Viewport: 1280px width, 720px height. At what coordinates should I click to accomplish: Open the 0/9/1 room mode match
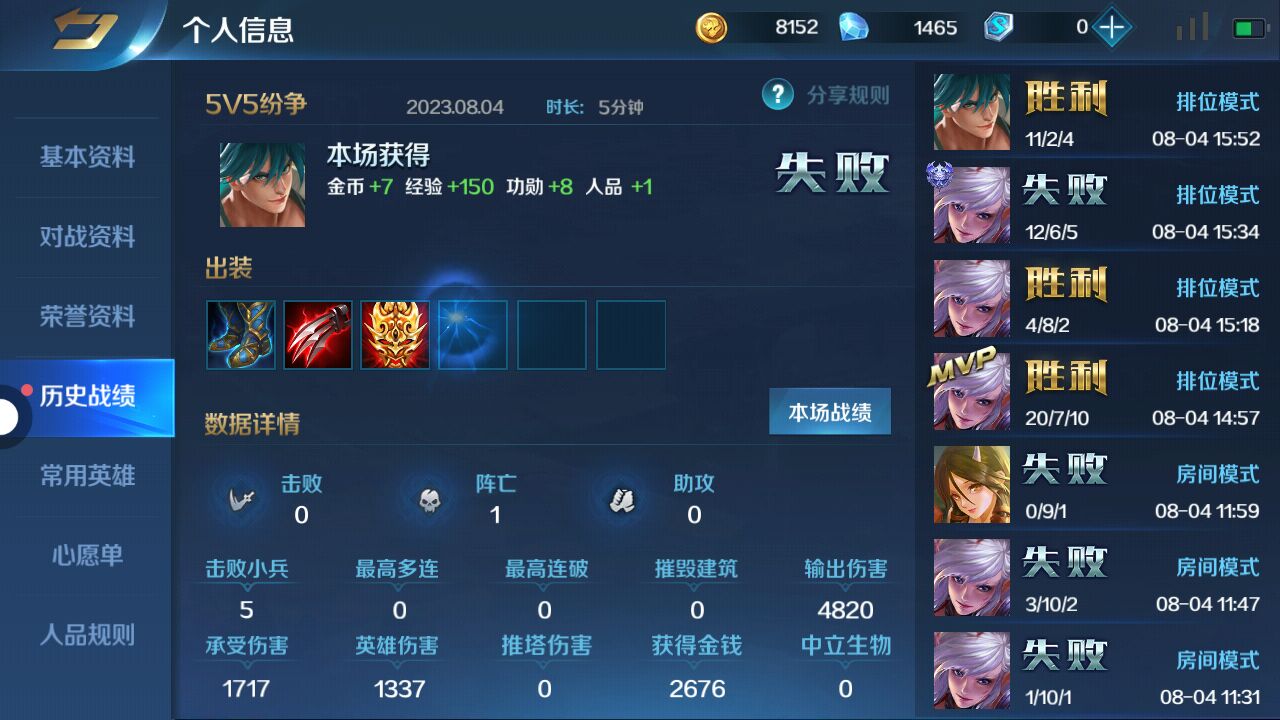(1097, 484)
